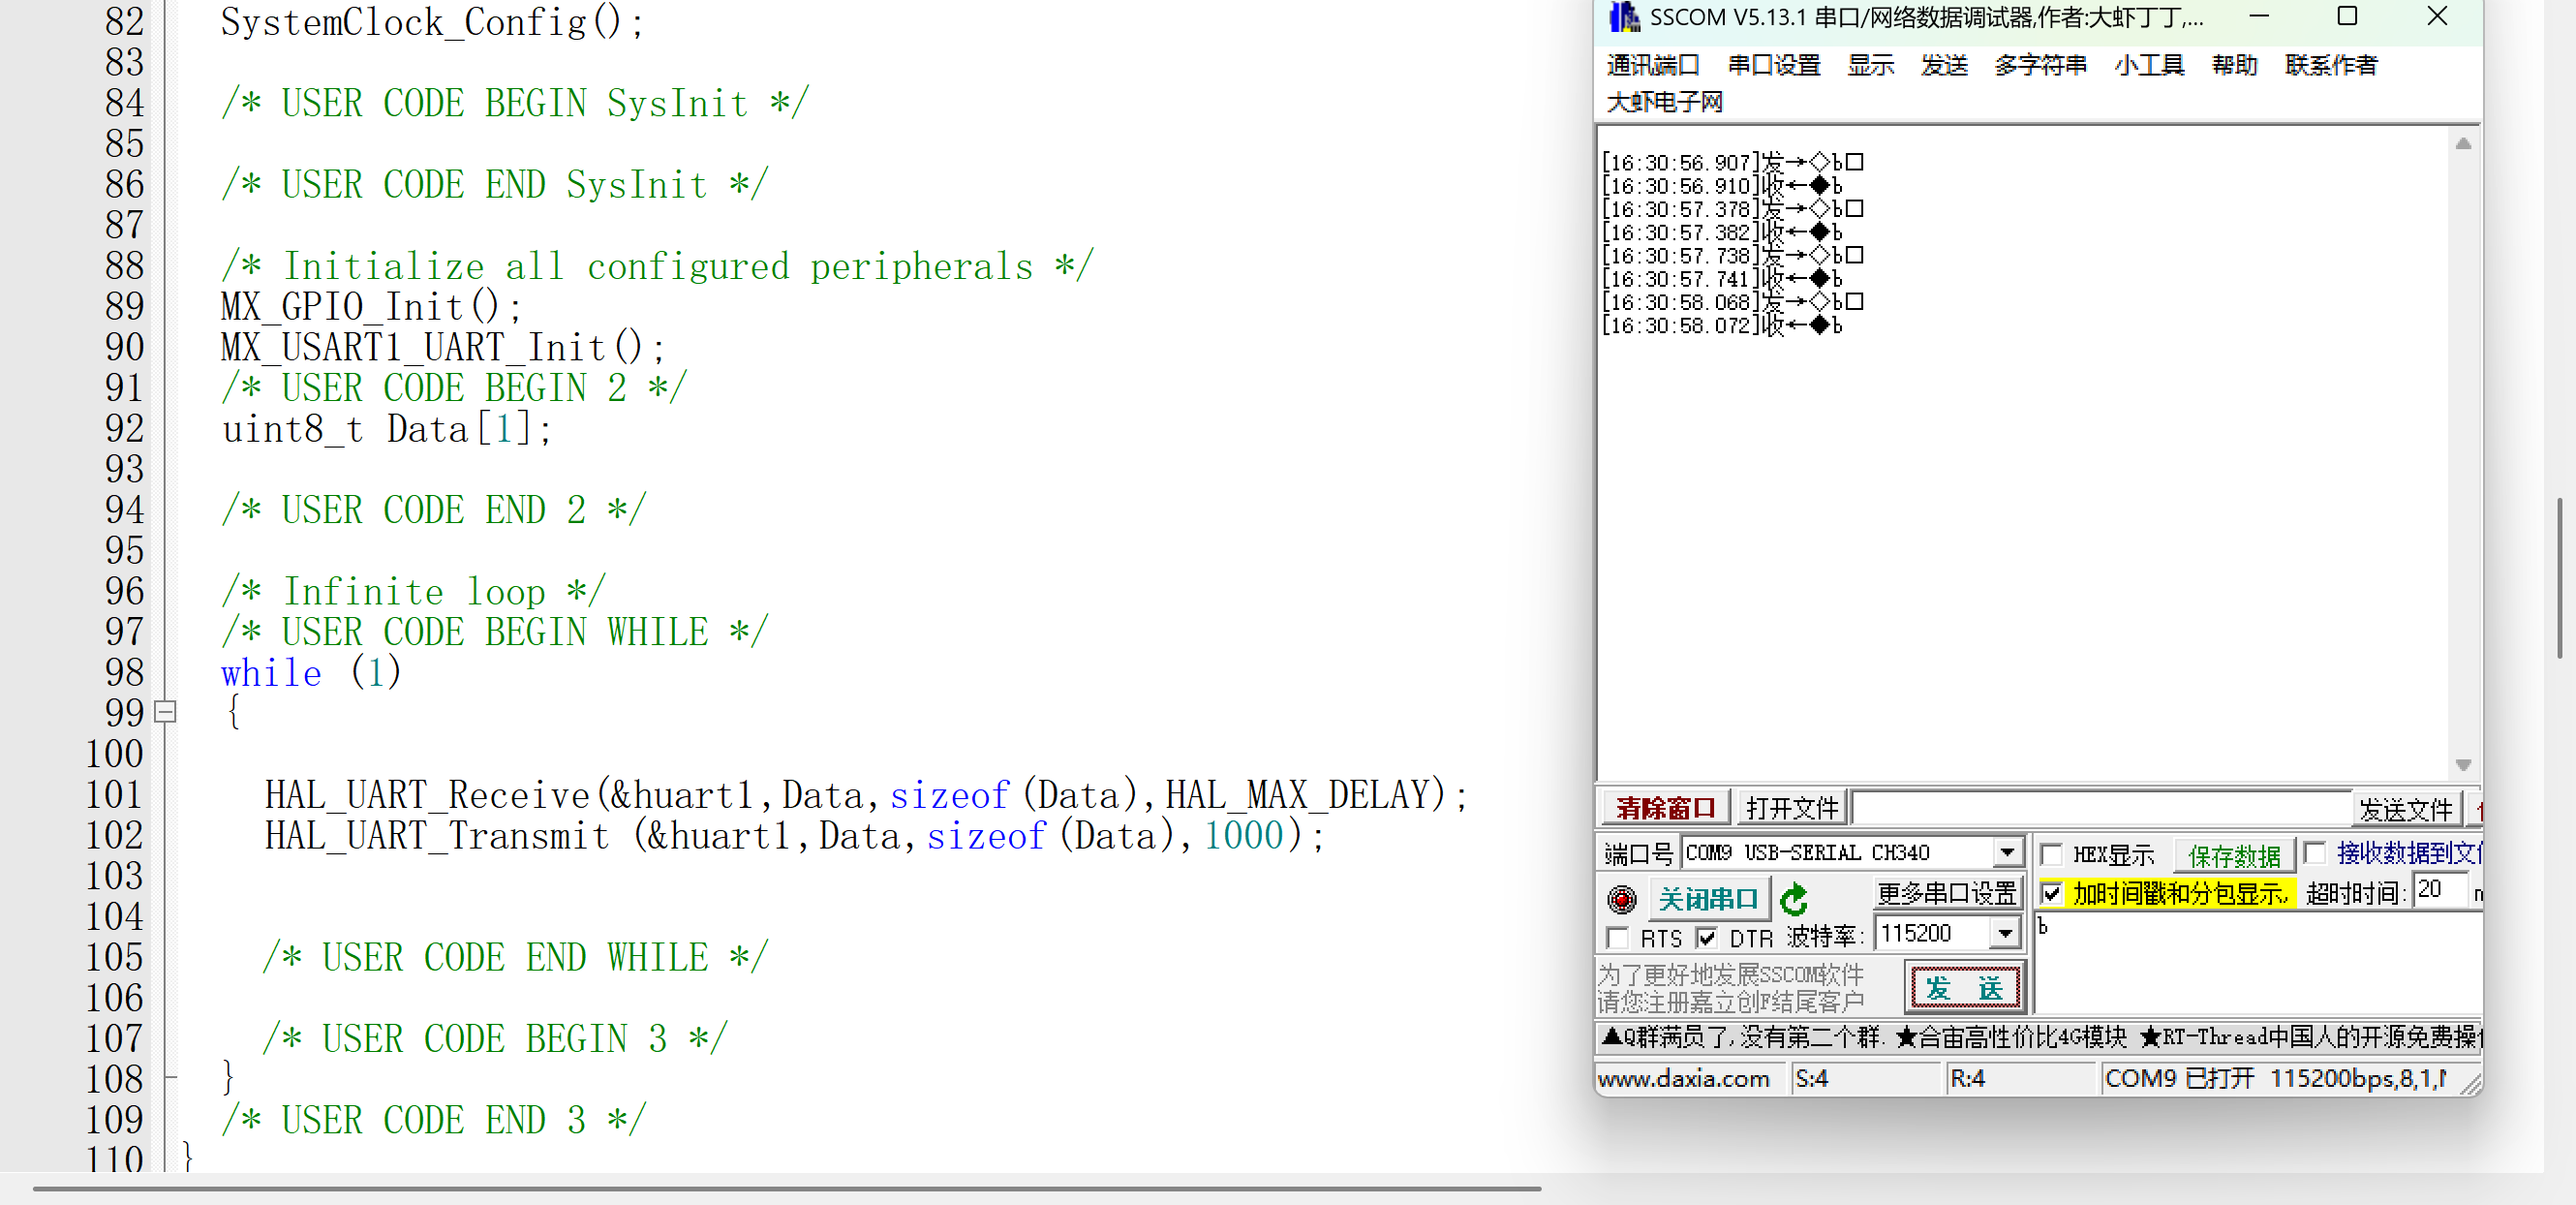Click the 超时时间 timeout input field
This screenshot has width=2576, height=1205.
[x=2438, y=890]
